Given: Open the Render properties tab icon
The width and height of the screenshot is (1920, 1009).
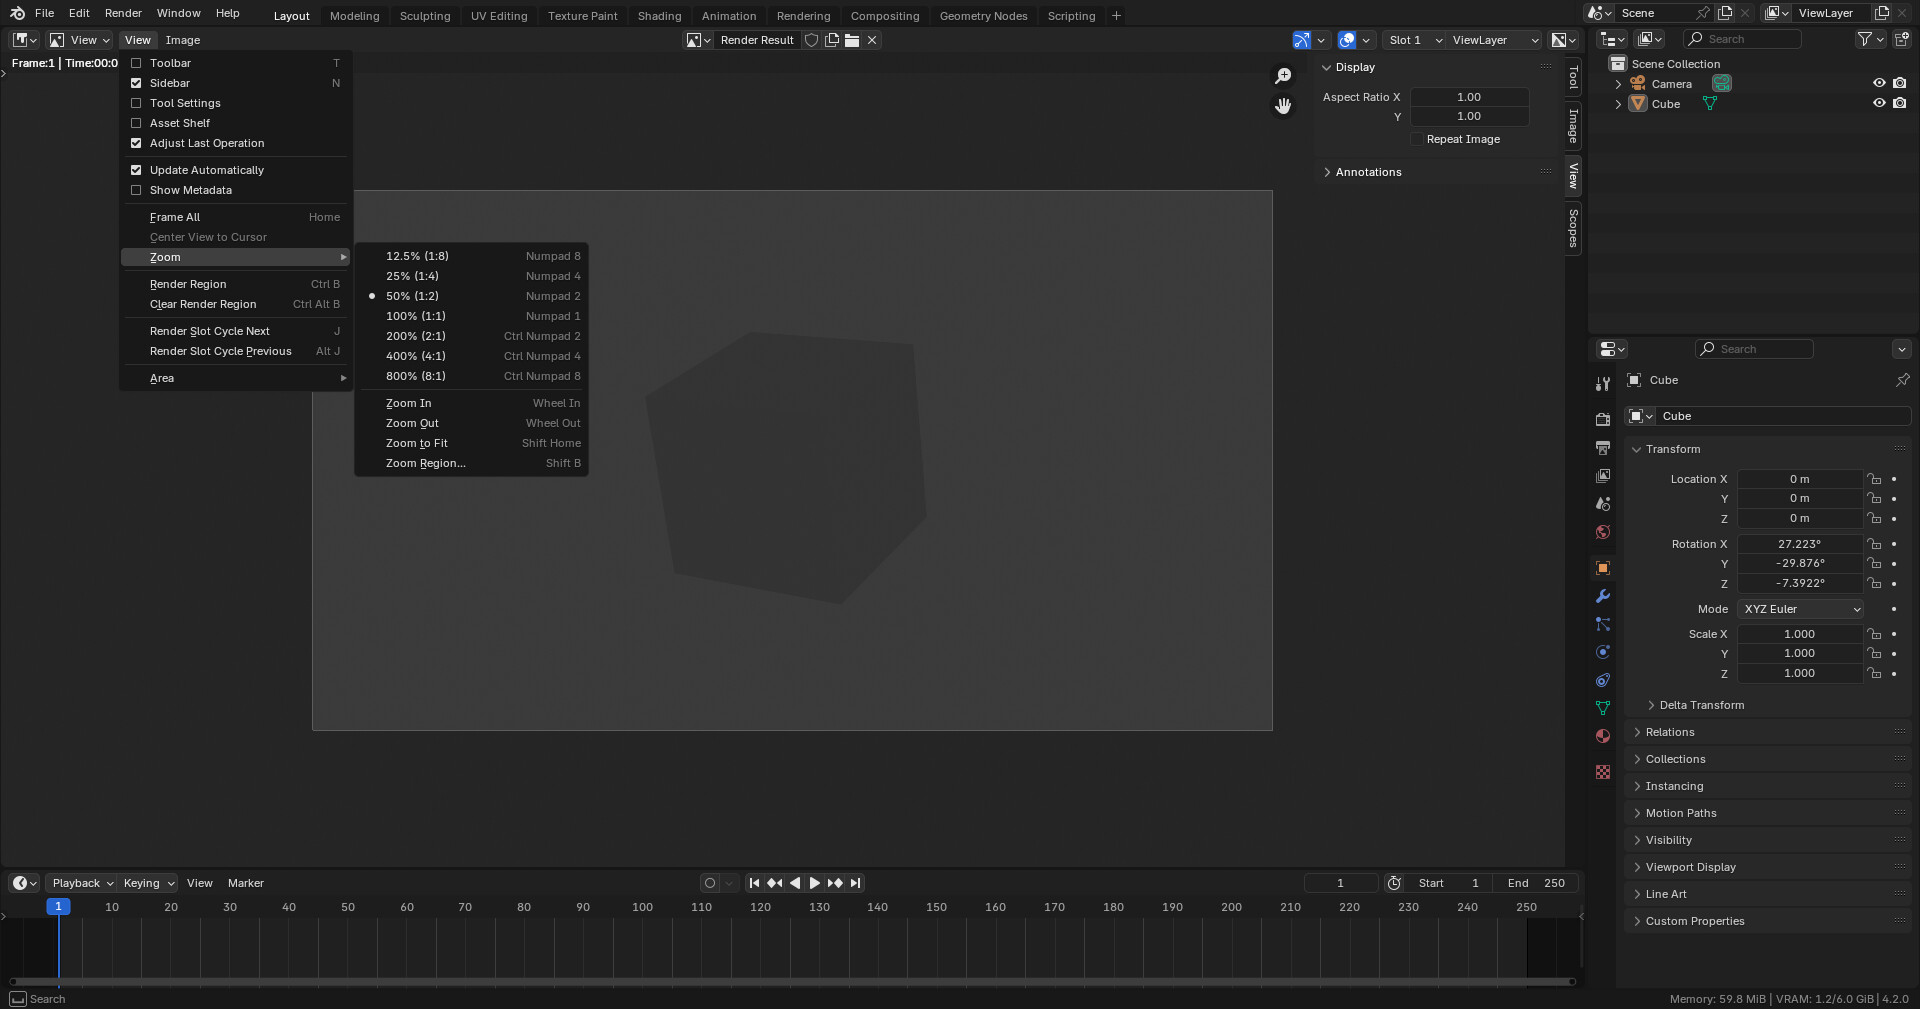Looking at the screenshot, I should pos(1603,419).
